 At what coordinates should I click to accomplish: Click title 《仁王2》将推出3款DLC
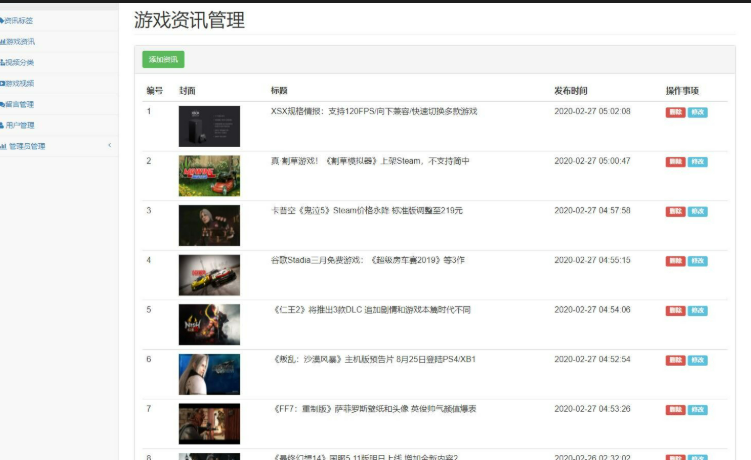(372, 310)
